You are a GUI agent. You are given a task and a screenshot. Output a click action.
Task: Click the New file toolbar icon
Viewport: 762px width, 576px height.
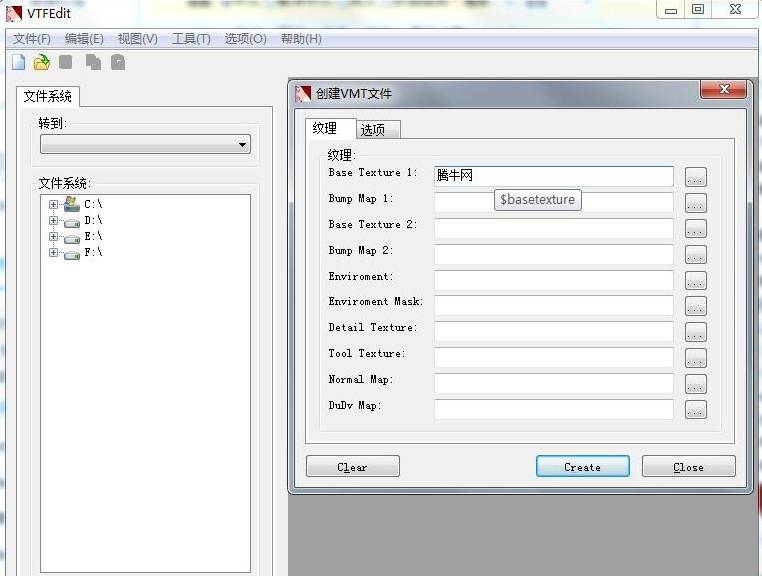tap(18, 63)
